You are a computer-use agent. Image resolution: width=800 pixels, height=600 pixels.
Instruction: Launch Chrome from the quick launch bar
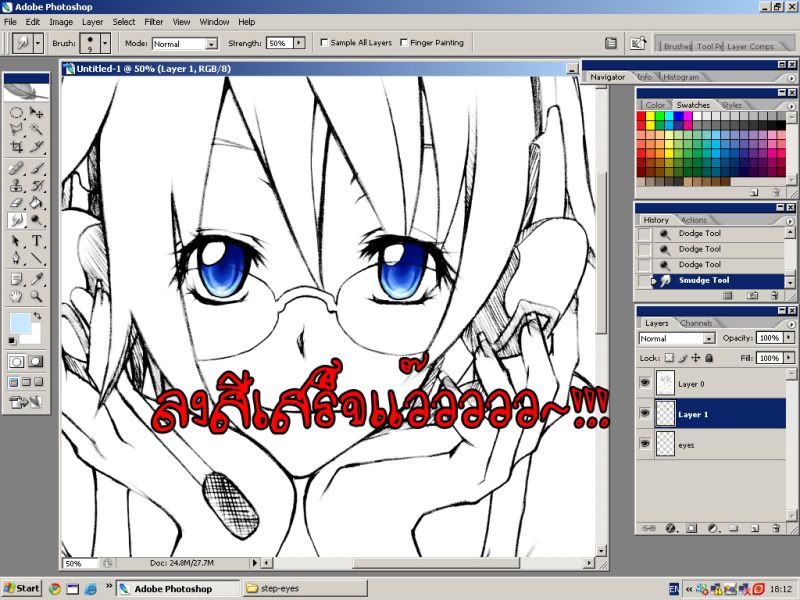pyautogui.click(x=54, y=589)
